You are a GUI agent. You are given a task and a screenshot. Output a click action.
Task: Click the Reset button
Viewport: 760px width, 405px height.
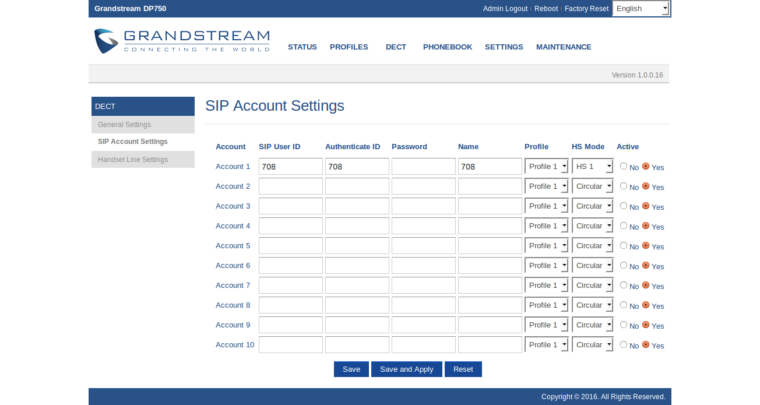[463, 369]
